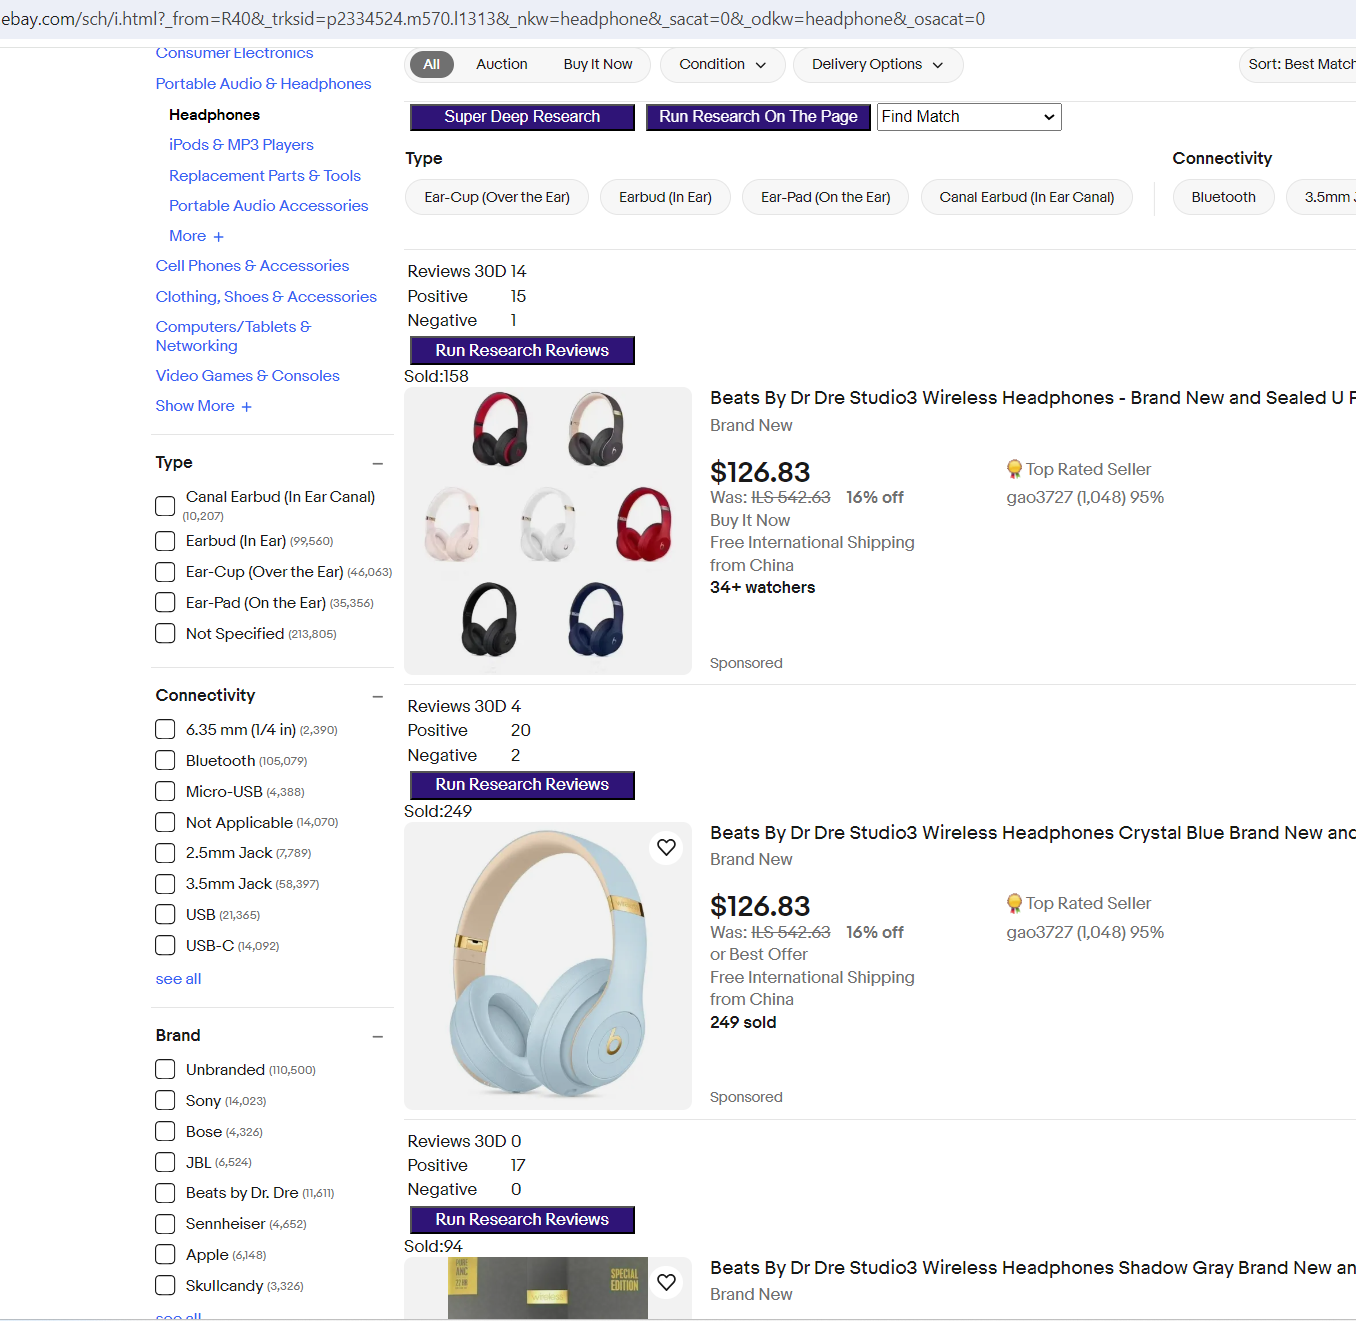
Task: Click see all under Connectivity
Action: (x=178, y=979)
